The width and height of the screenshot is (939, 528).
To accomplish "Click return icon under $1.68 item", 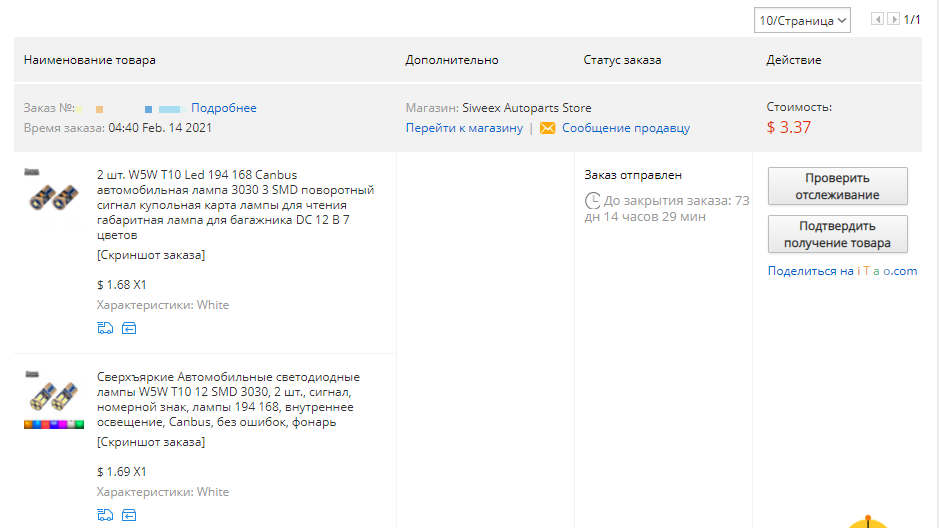I will click(129, 328).
